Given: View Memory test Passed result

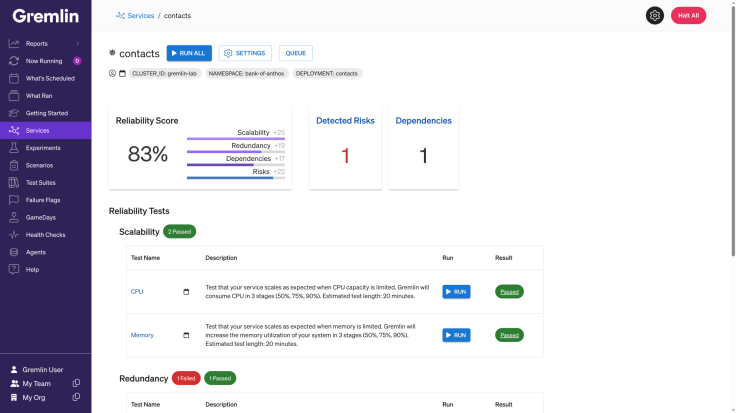Looking at the screenshot, I should 509,335.
